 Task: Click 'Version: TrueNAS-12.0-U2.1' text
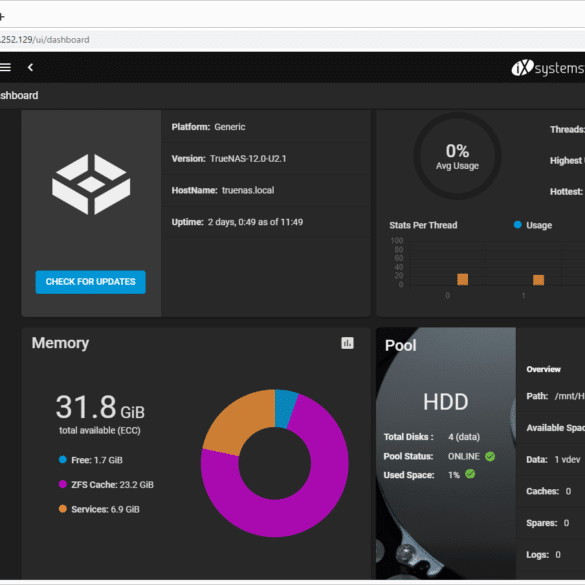click(229, 159)
